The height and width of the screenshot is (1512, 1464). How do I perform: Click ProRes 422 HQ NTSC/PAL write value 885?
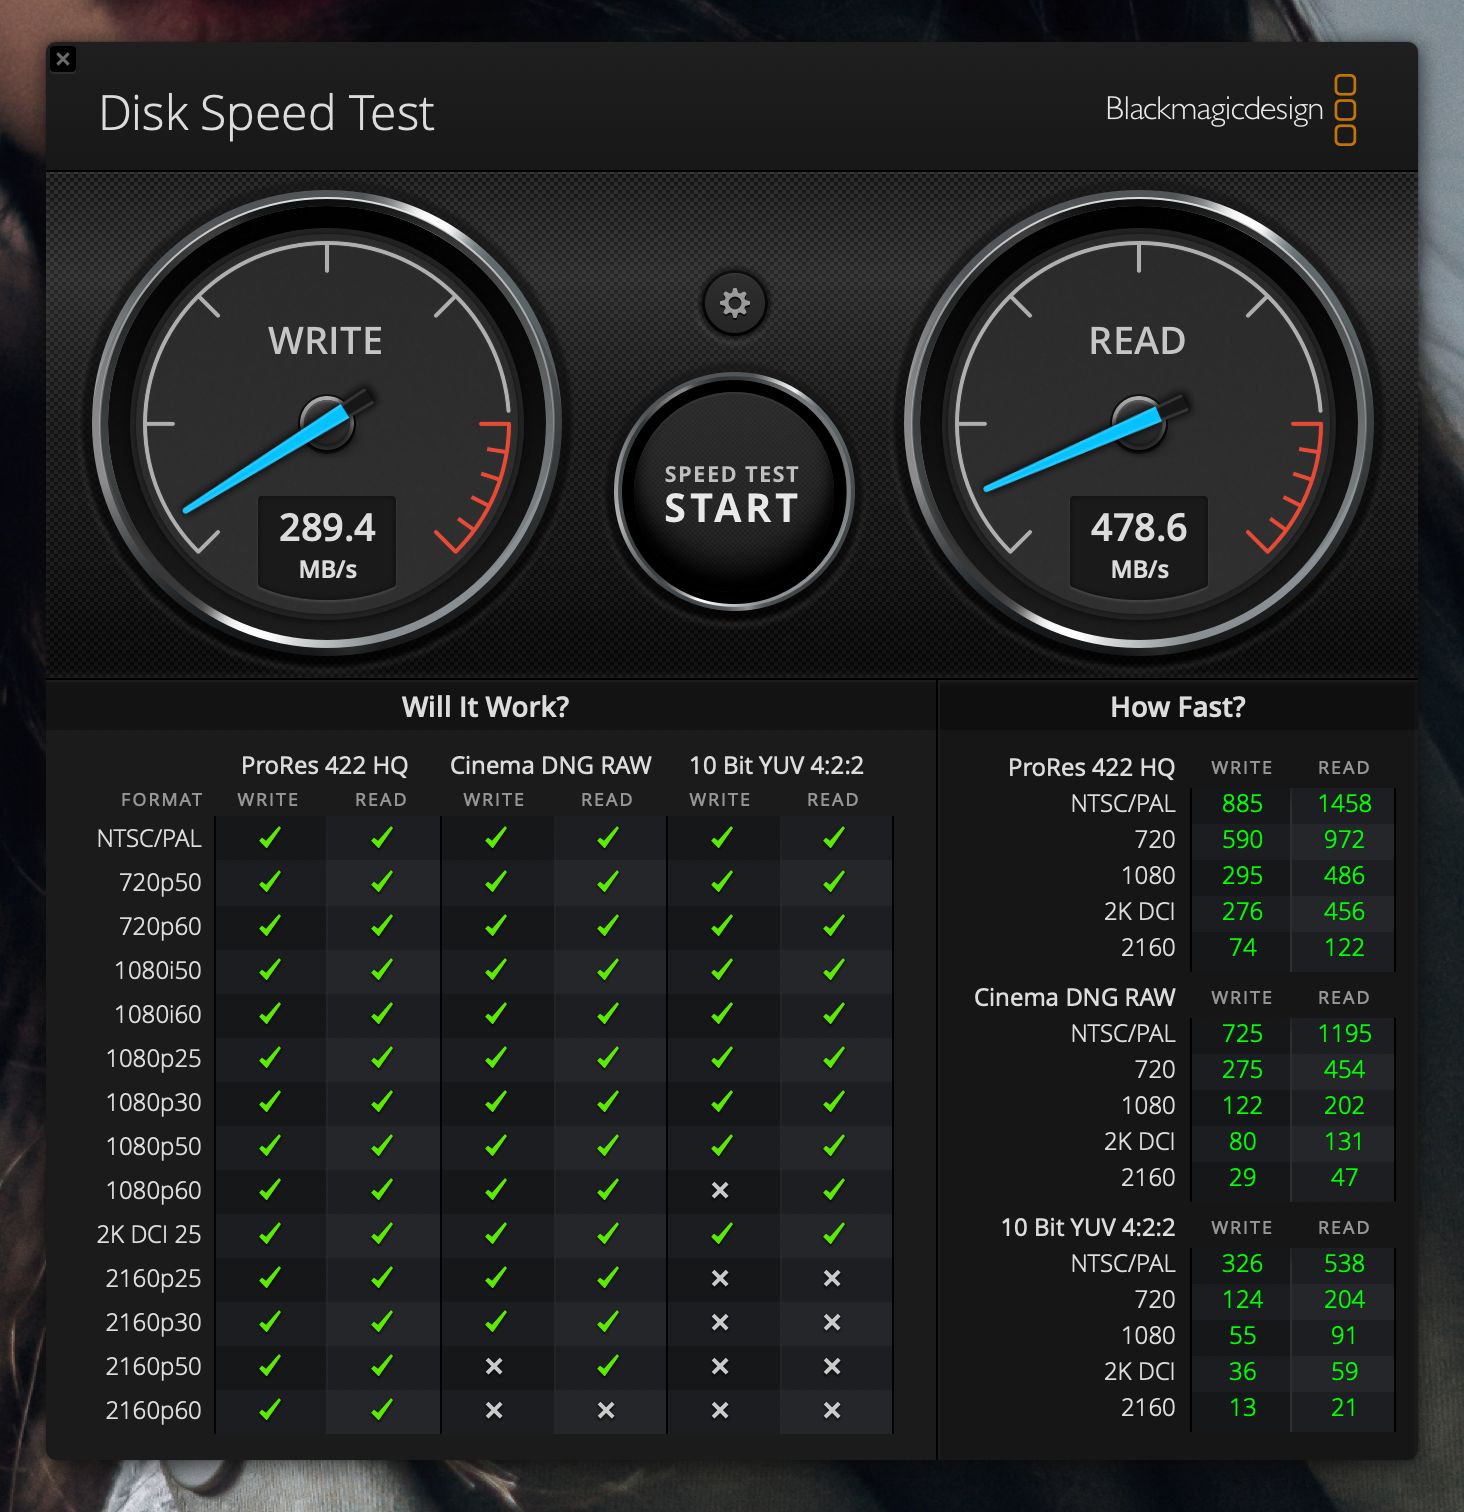click(1242, 804)
